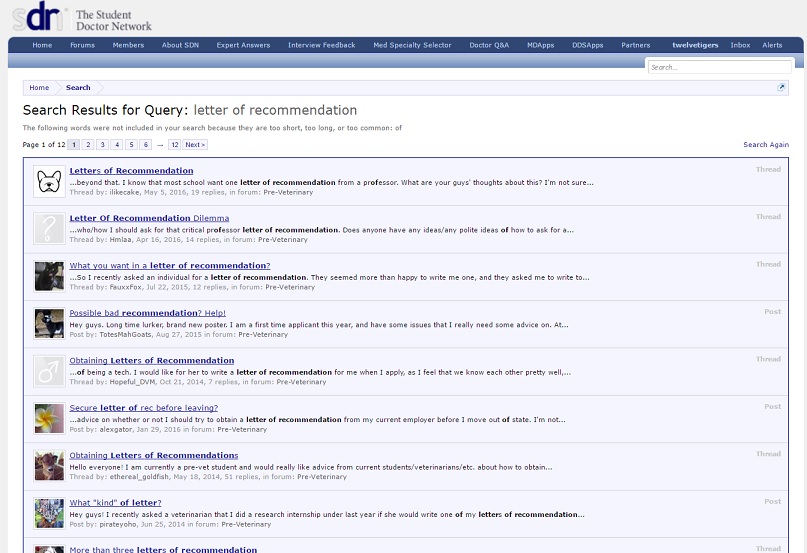
Task: Click the Search input field at top right
Action: (x=718, y=67)
